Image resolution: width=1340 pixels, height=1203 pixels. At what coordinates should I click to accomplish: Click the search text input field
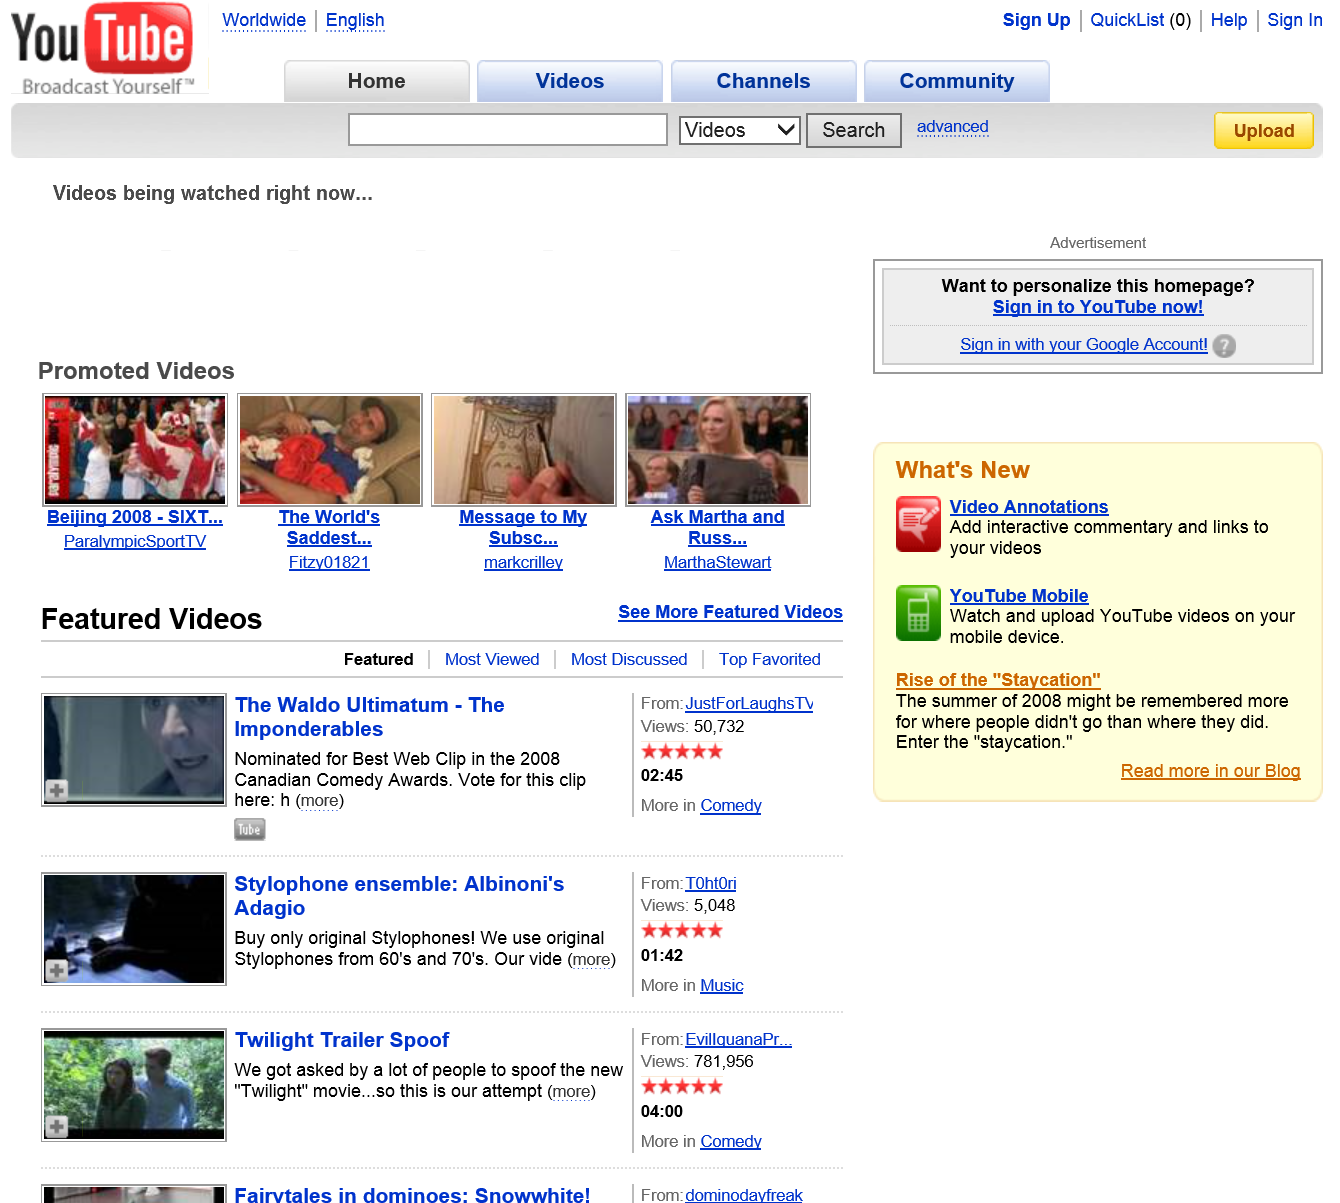(507, 130)
